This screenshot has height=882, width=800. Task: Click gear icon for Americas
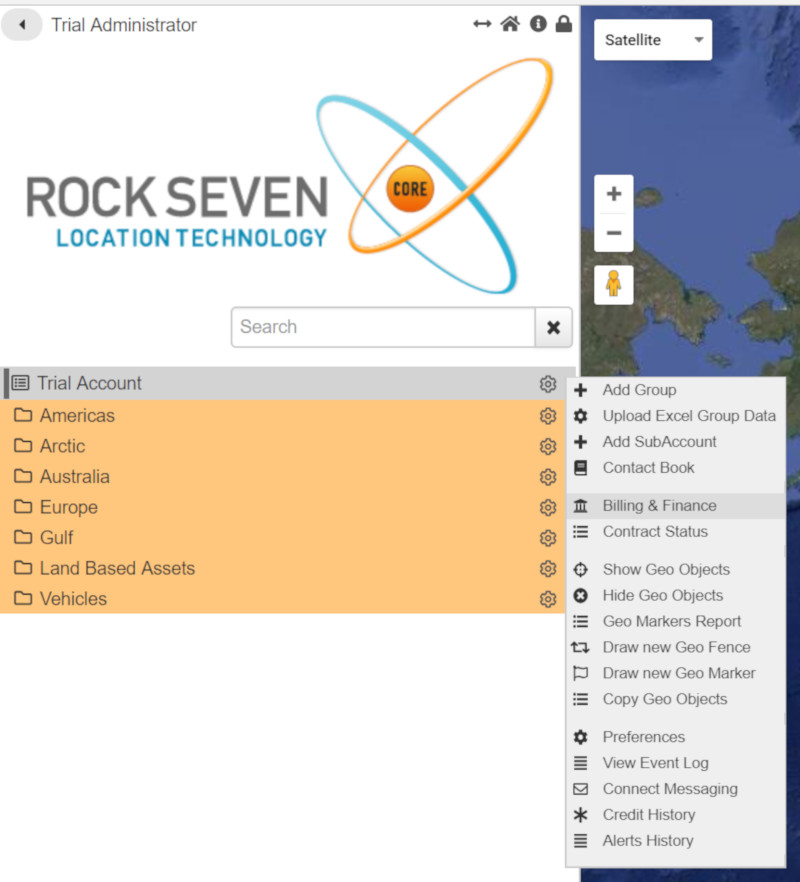pos(548,416)
